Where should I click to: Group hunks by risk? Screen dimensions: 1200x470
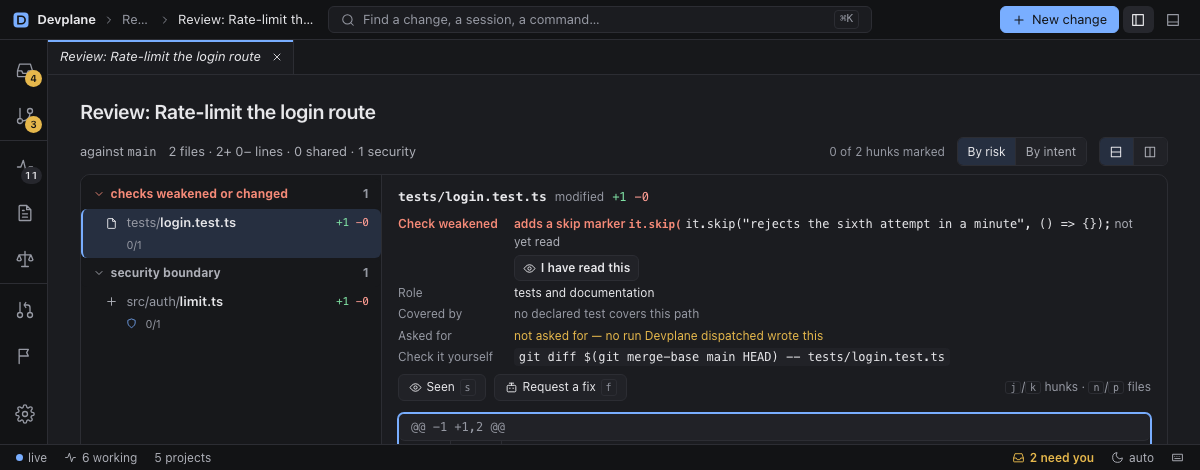(986, 152)
